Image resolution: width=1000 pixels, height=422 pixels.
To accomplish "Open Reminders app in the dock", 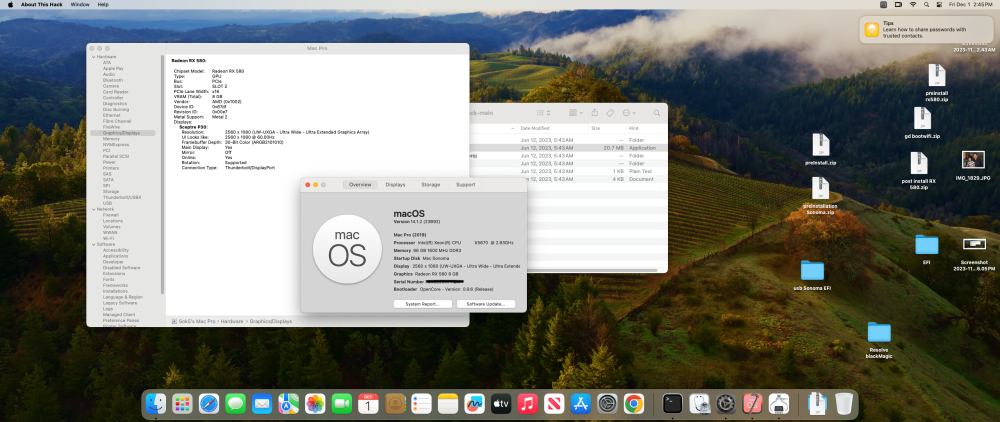I will (422, 404).
